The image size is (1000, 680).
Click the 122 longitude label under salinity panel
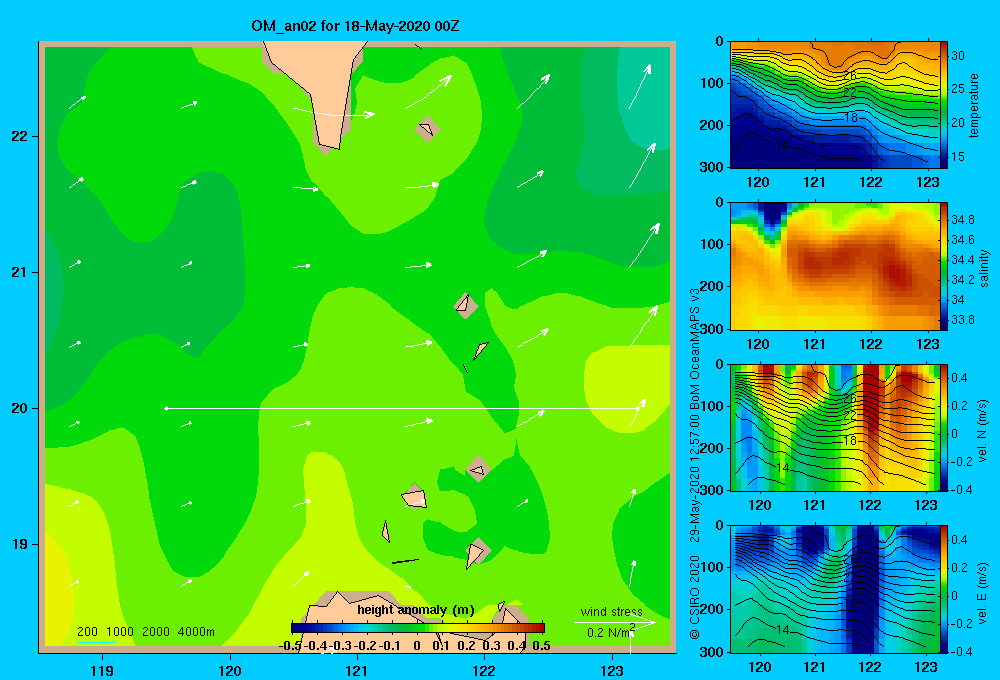pos(871,344)
